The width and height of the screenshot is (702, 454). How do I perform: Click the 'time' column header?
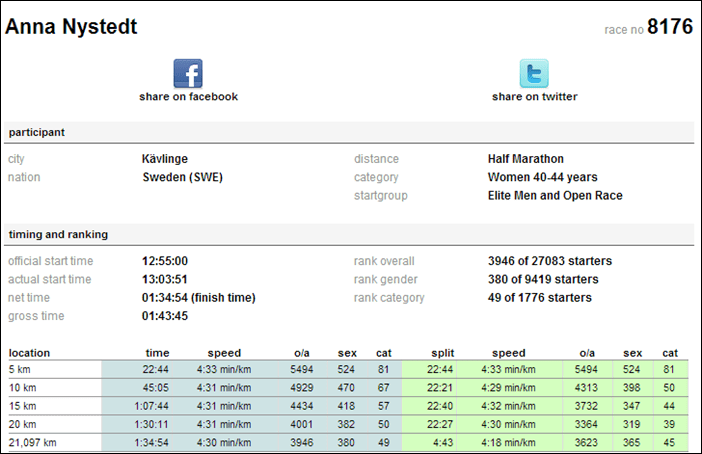(157, 353)
